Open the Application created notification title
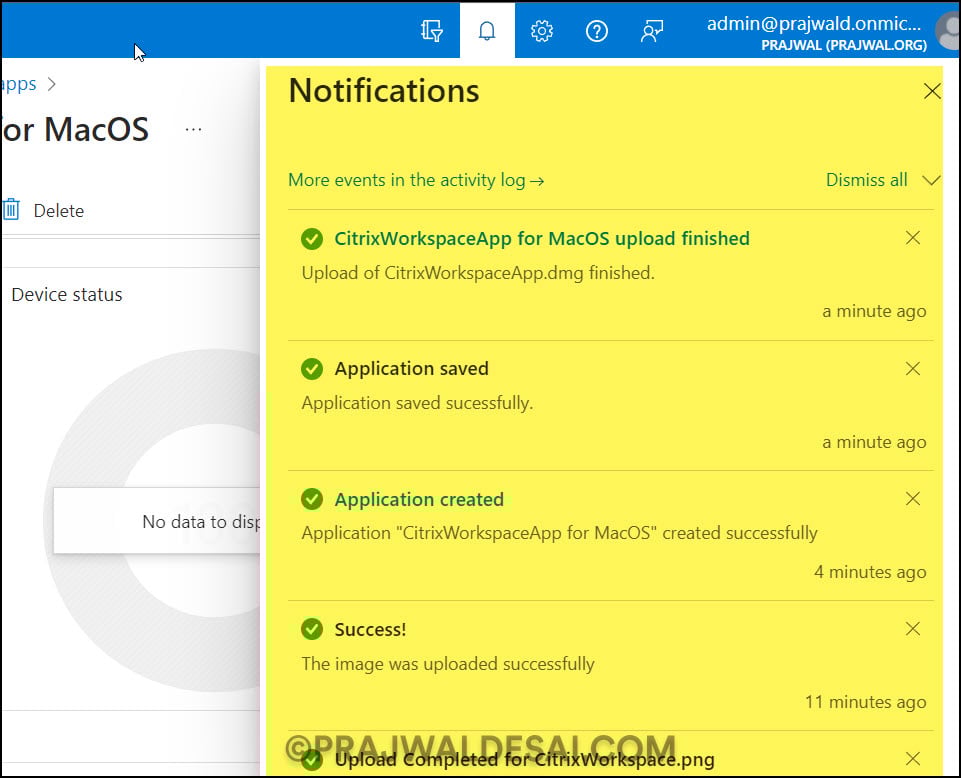The height and width of the screenshot is (778, 961). click(419, 500)
